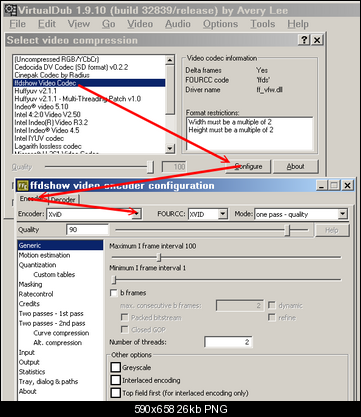The image size is (361, 417).
Task: Select Lagarith lossless codec
Action: [x=89, y=146]
